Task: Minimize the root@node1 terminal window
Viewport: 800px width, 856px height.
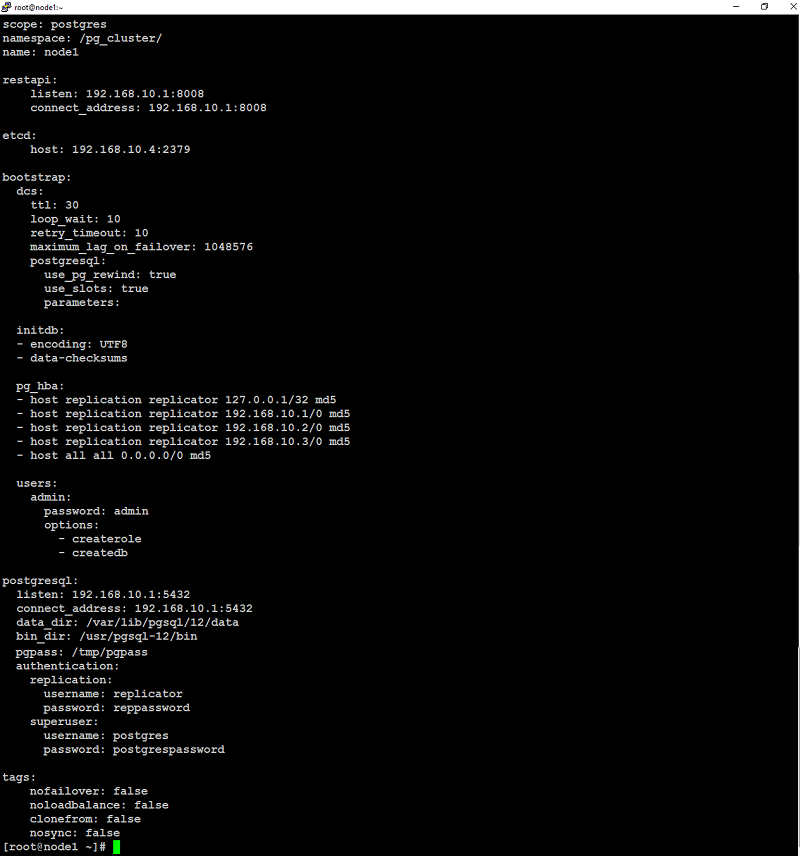Action: pos(736,7)
